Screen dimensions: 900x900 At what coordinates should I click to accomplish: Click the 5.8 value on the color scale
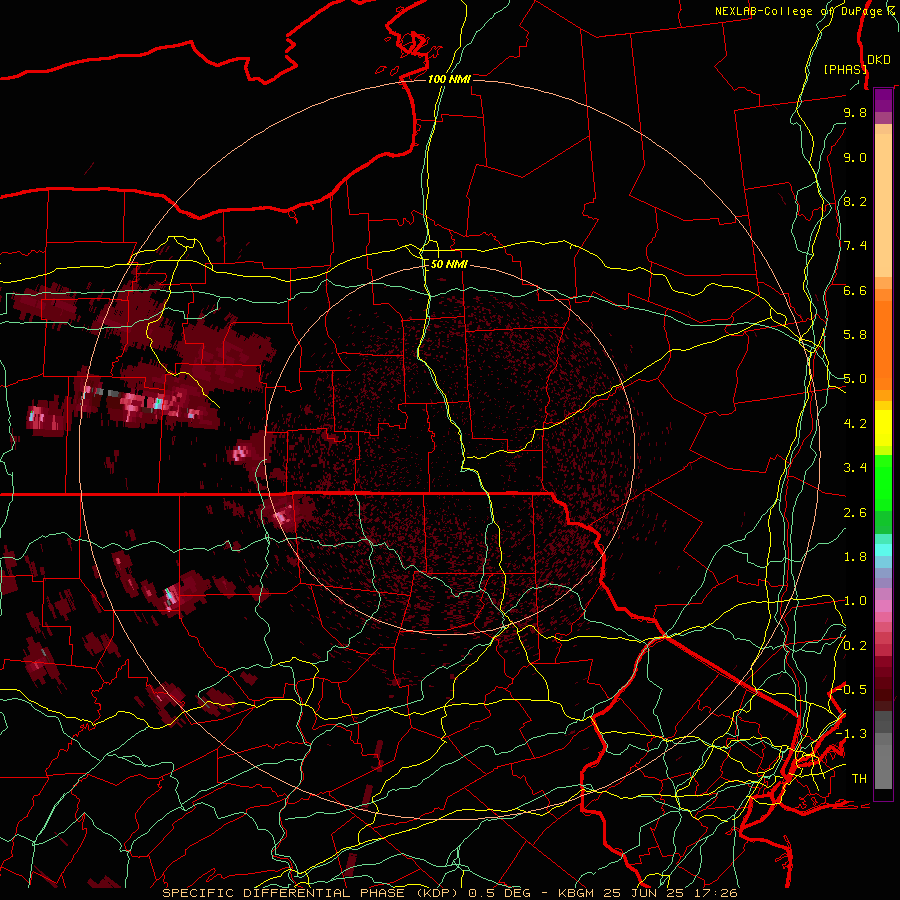tap(855, 335)
